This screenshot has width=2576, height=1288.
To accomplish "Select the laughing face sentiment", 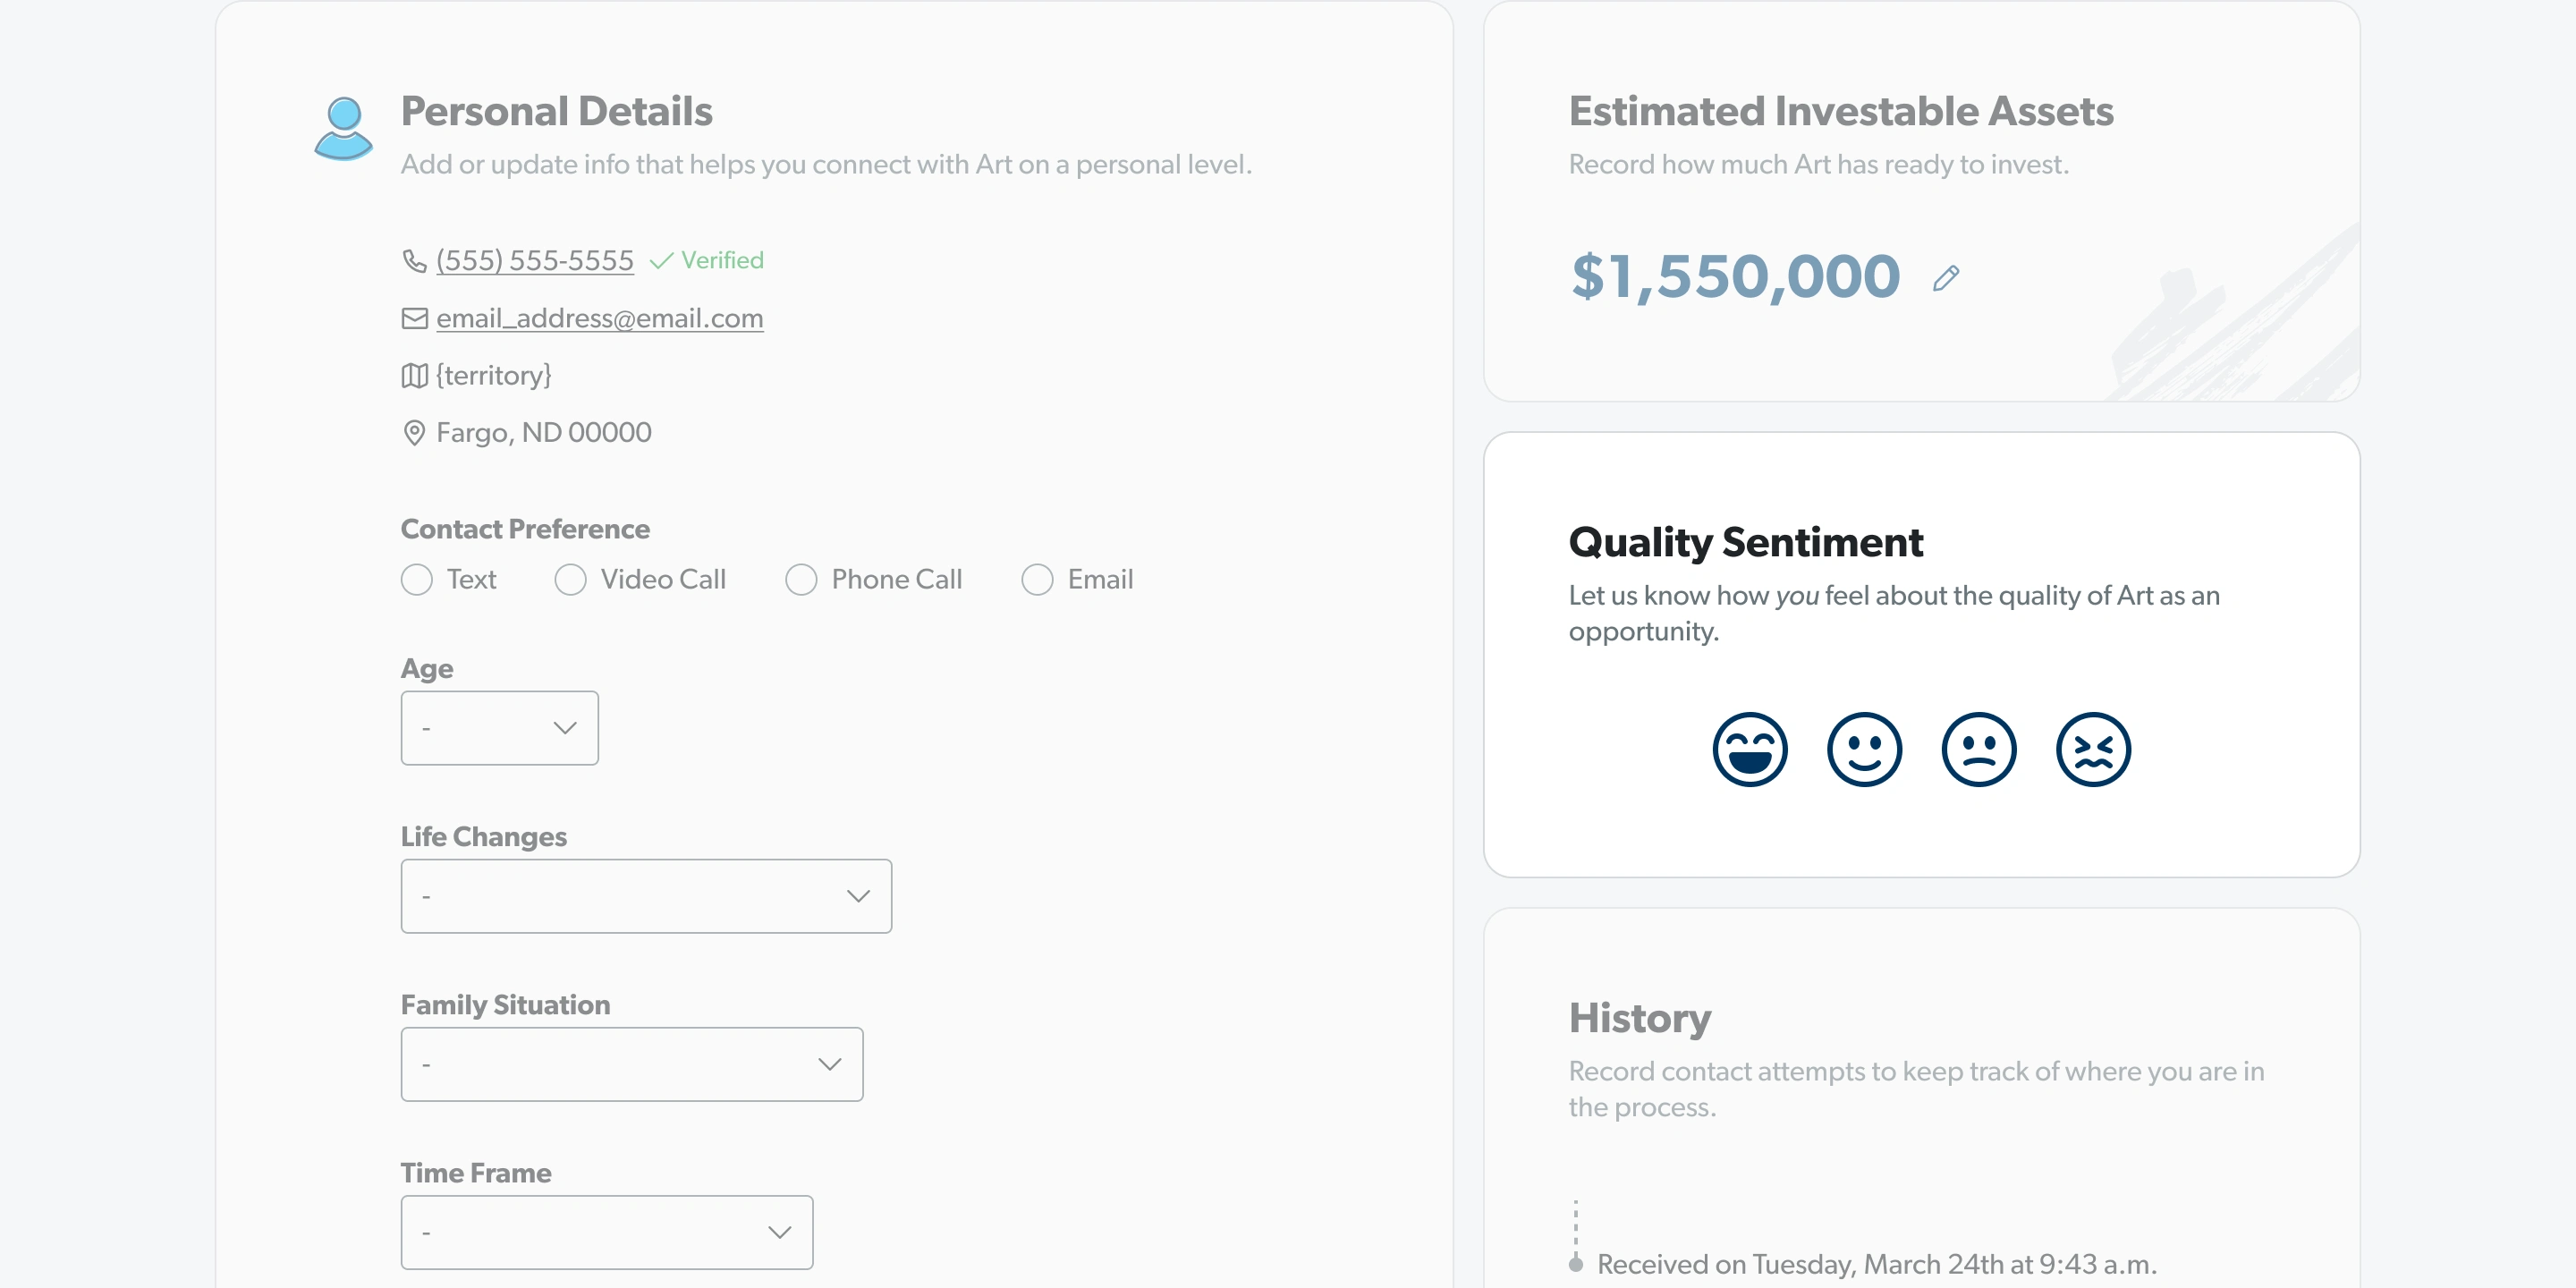I will (x=1749, y=749).
